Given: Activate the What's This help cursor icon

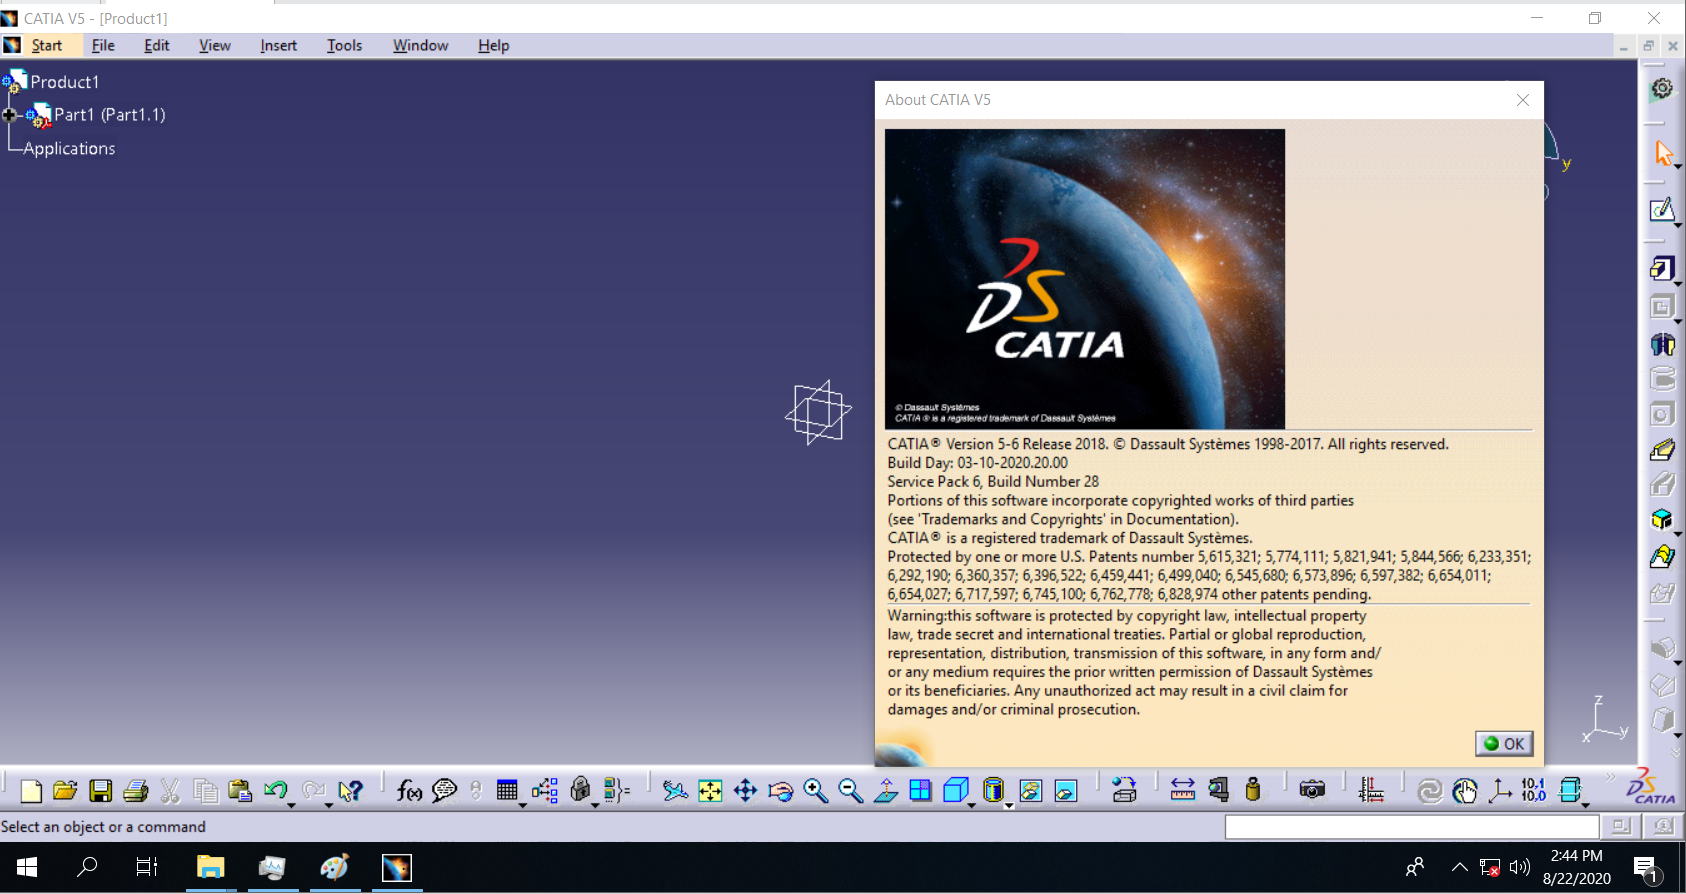Looking at the screenshot, I should click(349, 791).
